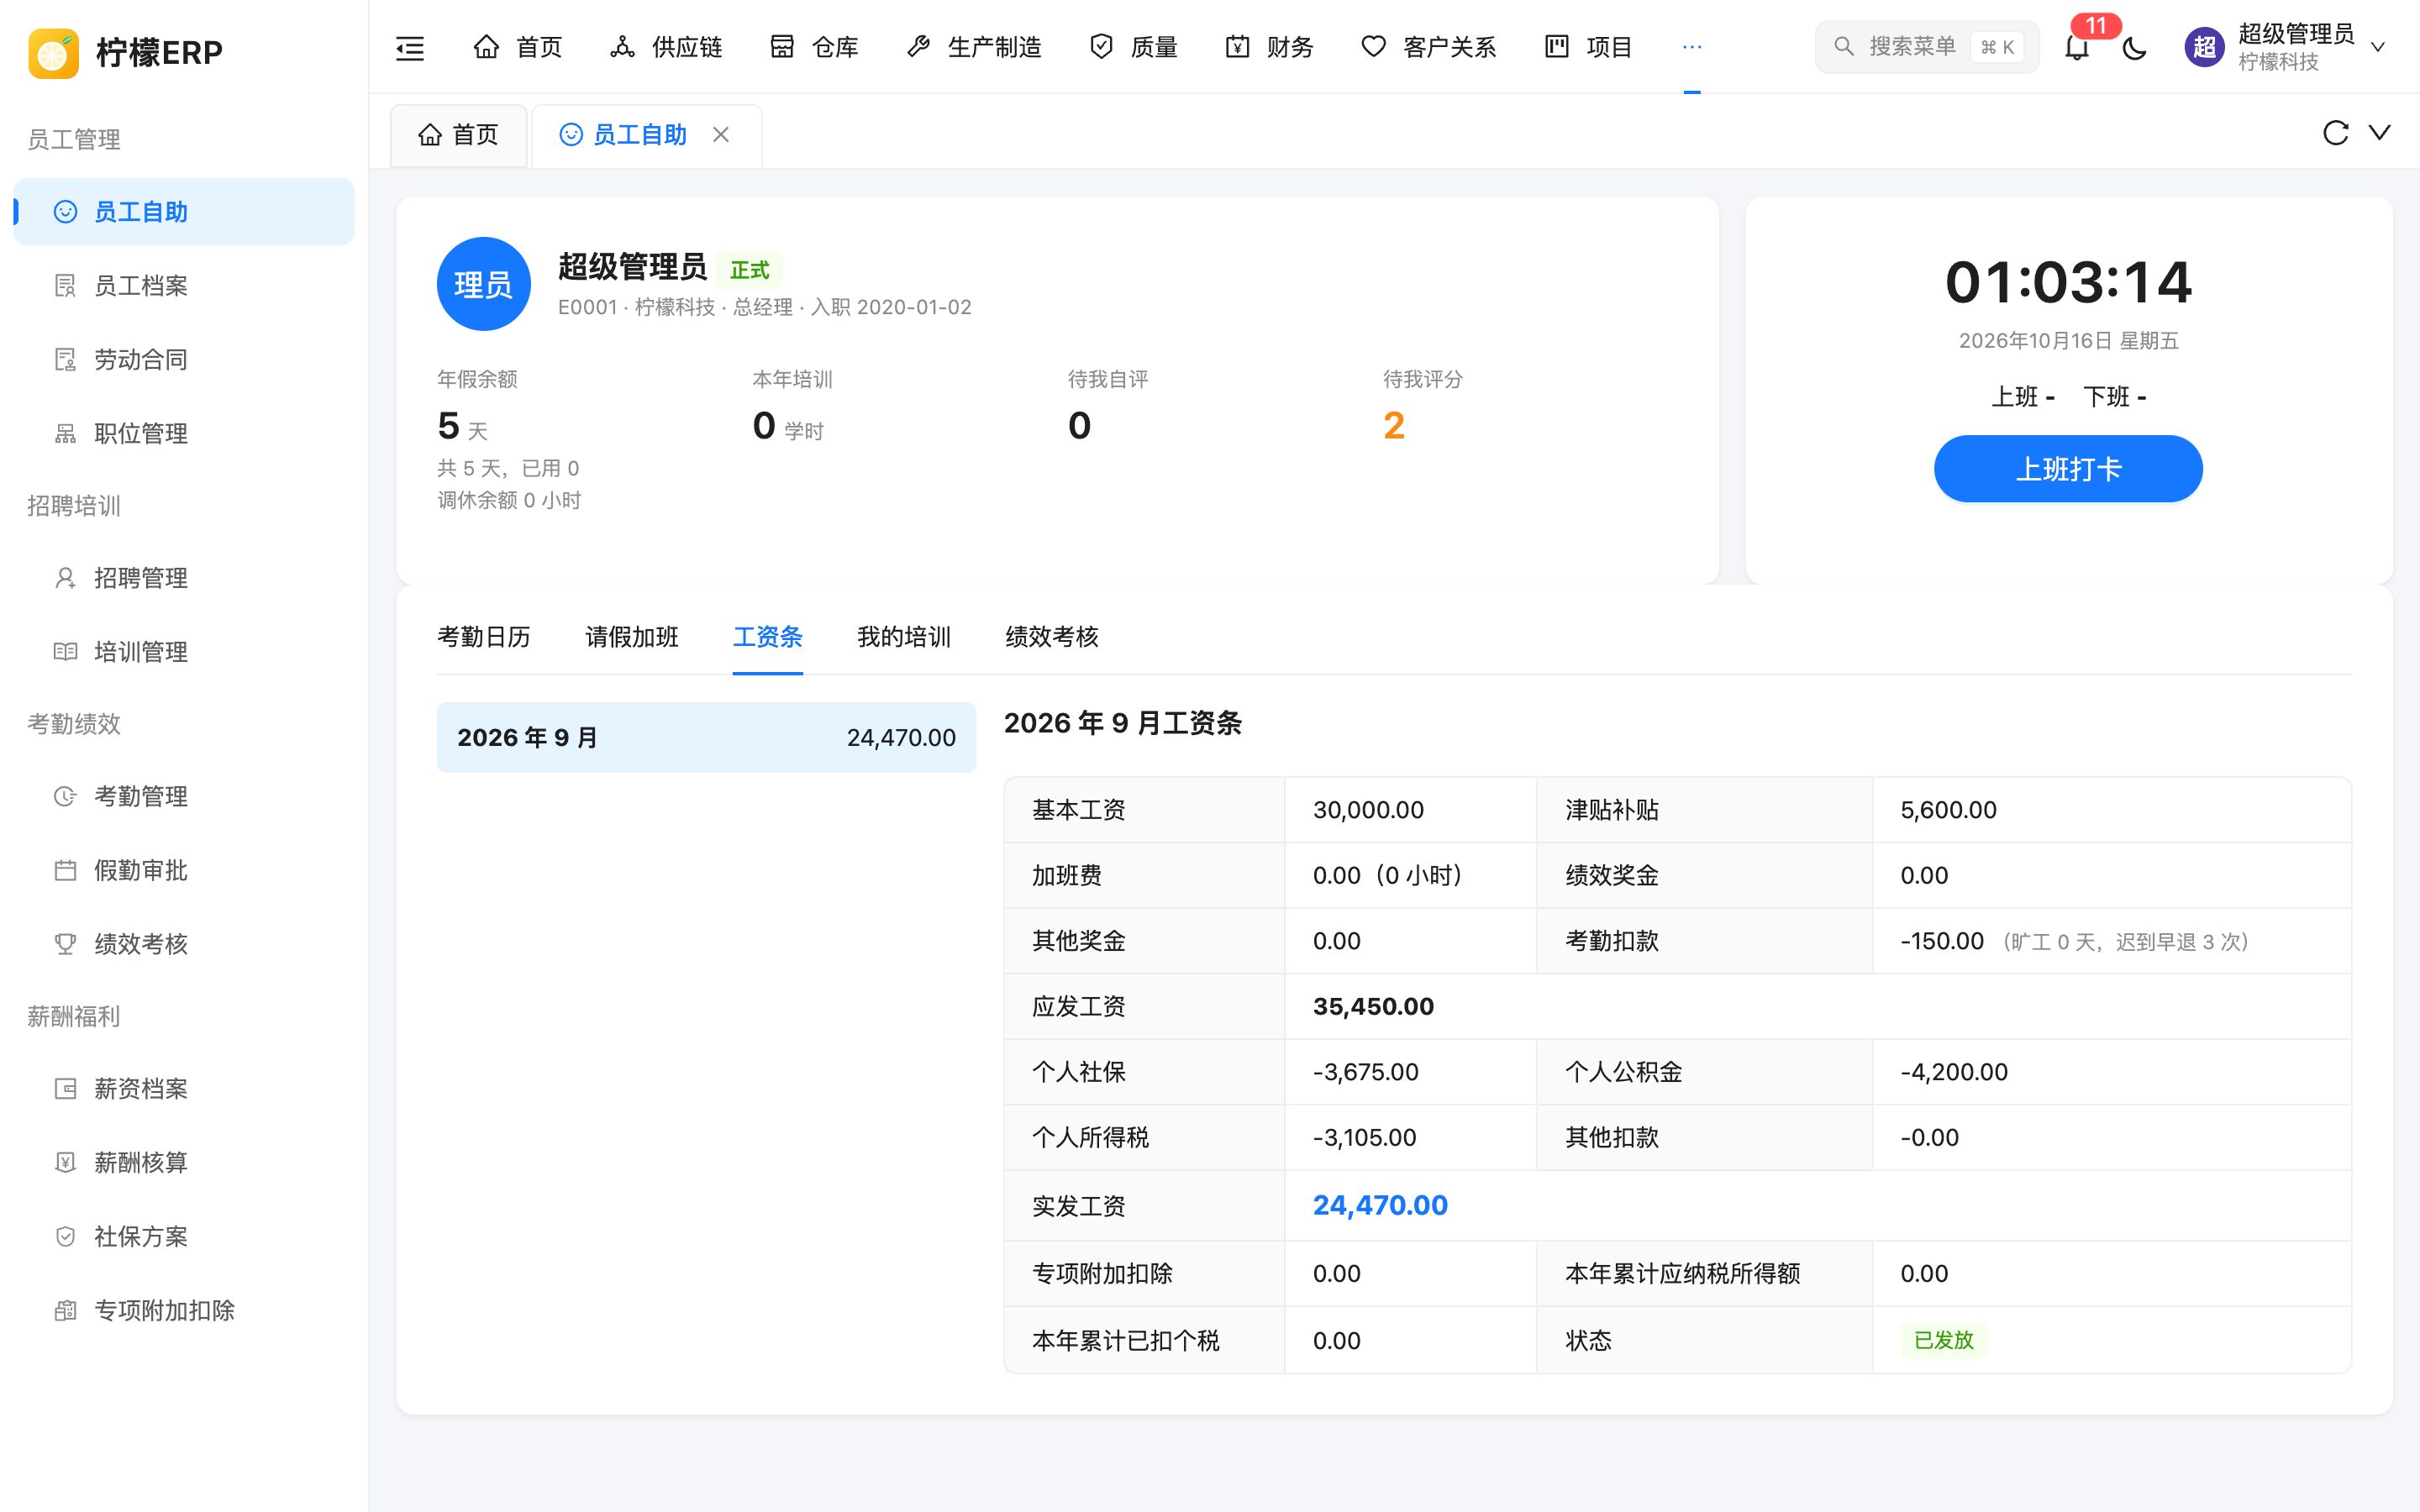2420x1512 pixels.
Task: Click the search menu field
Action: point(1926,47)
